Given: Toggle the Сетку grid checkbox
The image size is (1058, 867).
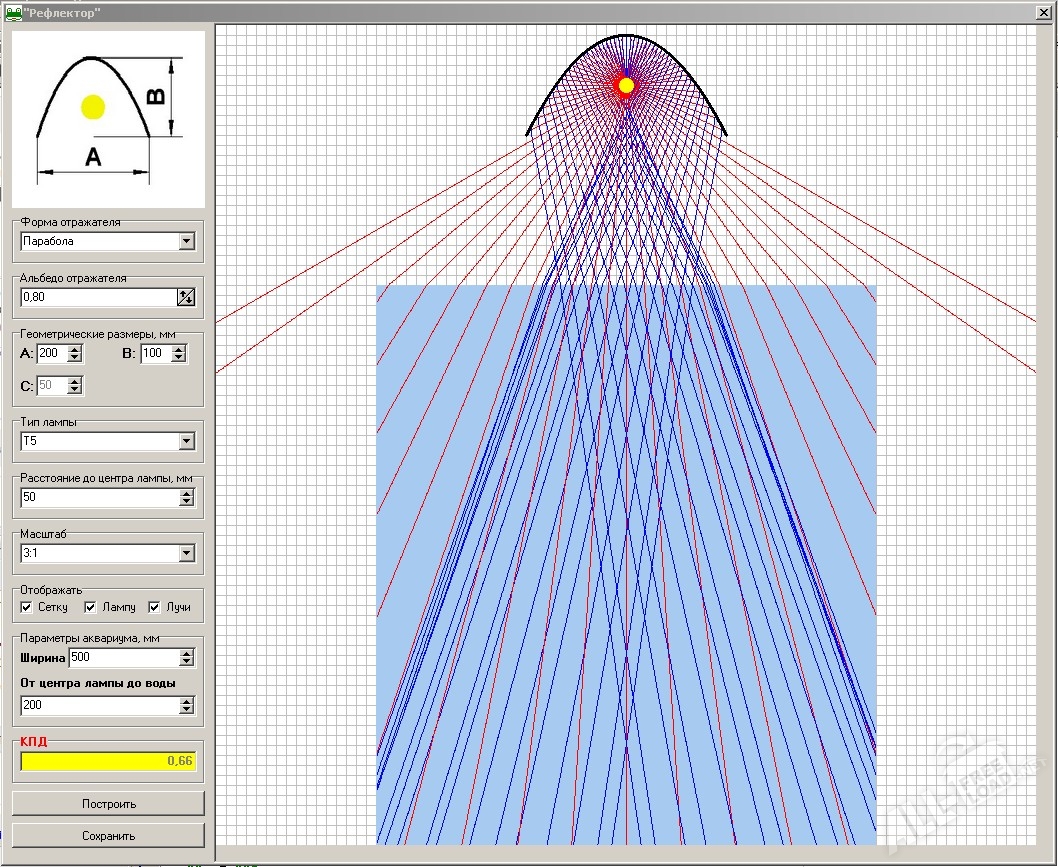Looking at the screenshot, I should pos(28,607).
